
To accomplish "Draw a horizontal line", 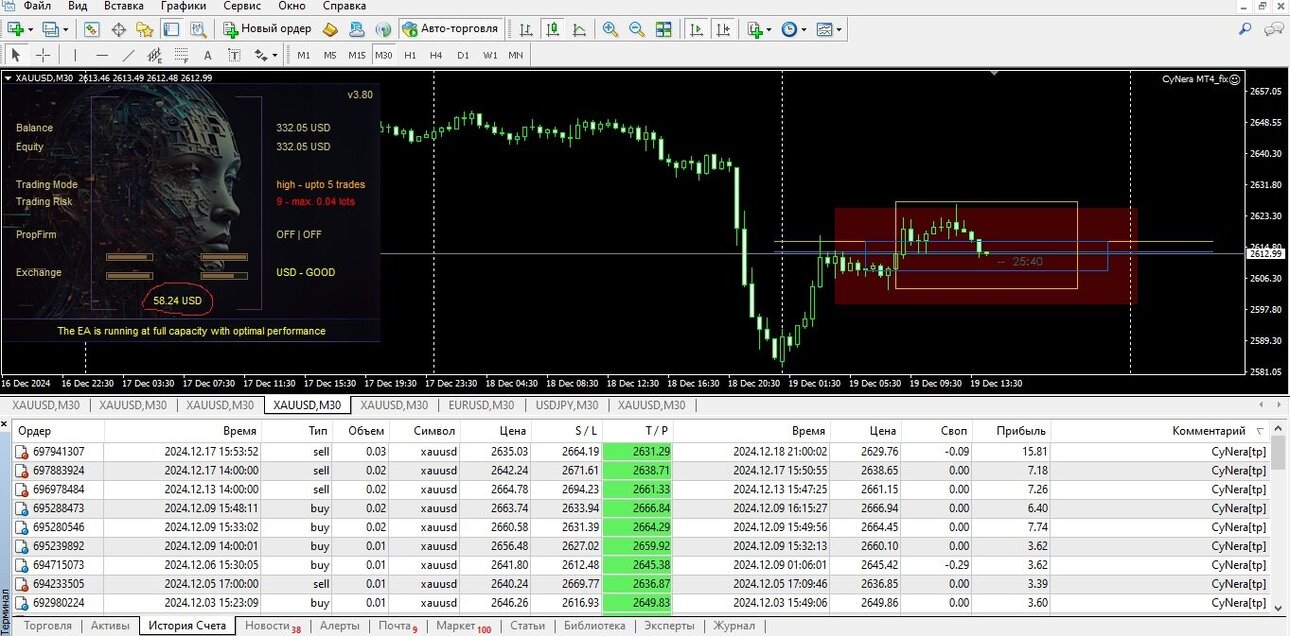I will pyautogui.click(x=102, y=55).
